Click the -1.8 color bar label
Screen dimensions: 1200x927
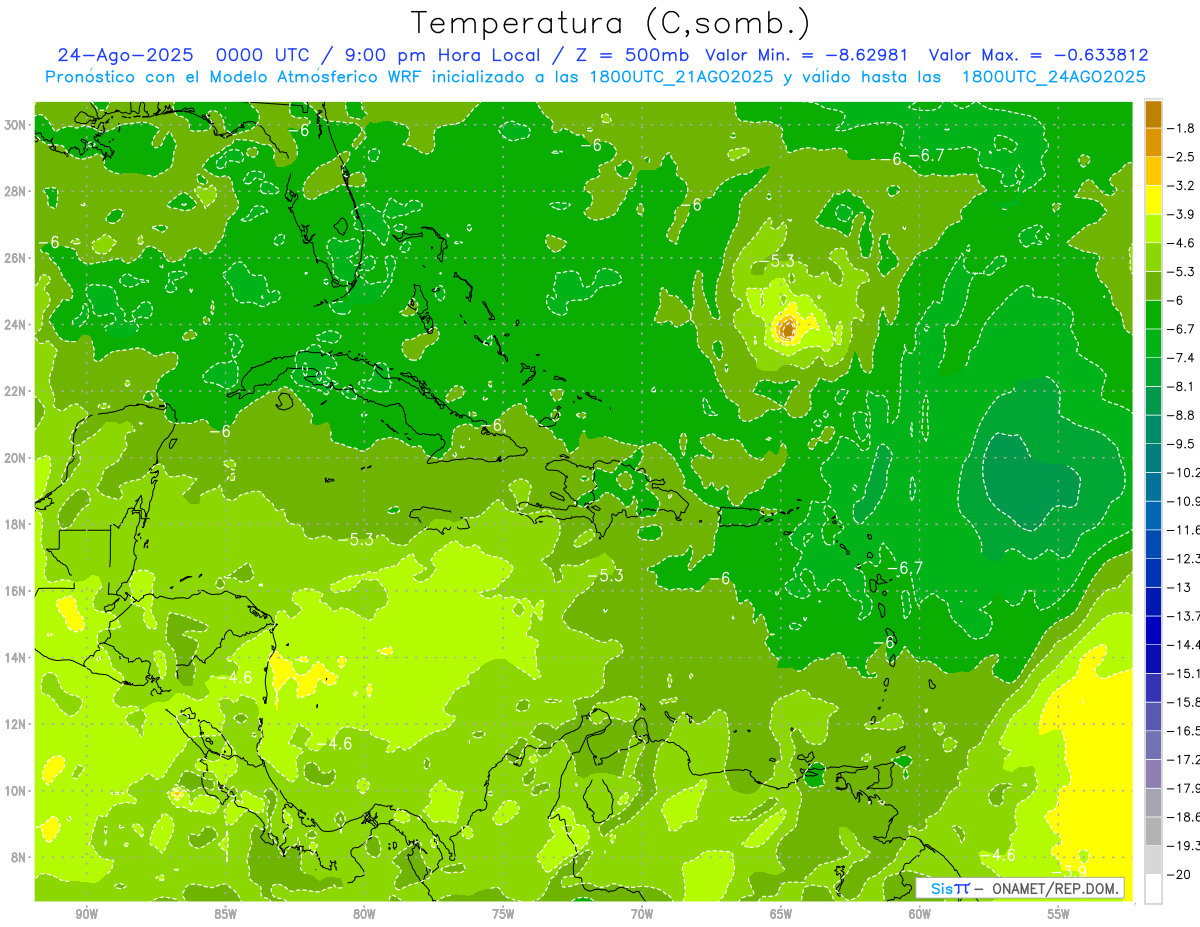pyautogui.click(x=1181, y=128)
